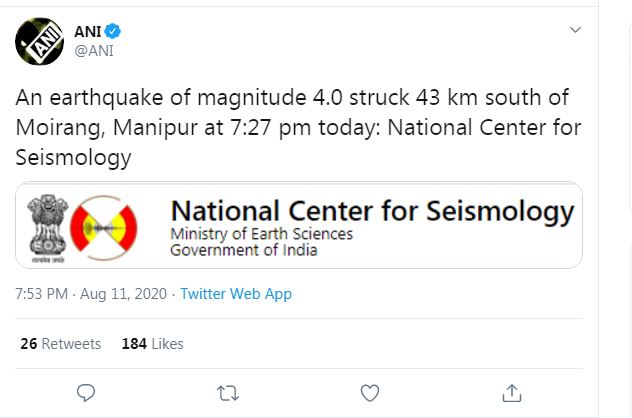Expand the tweet's more options chevron

575,30
